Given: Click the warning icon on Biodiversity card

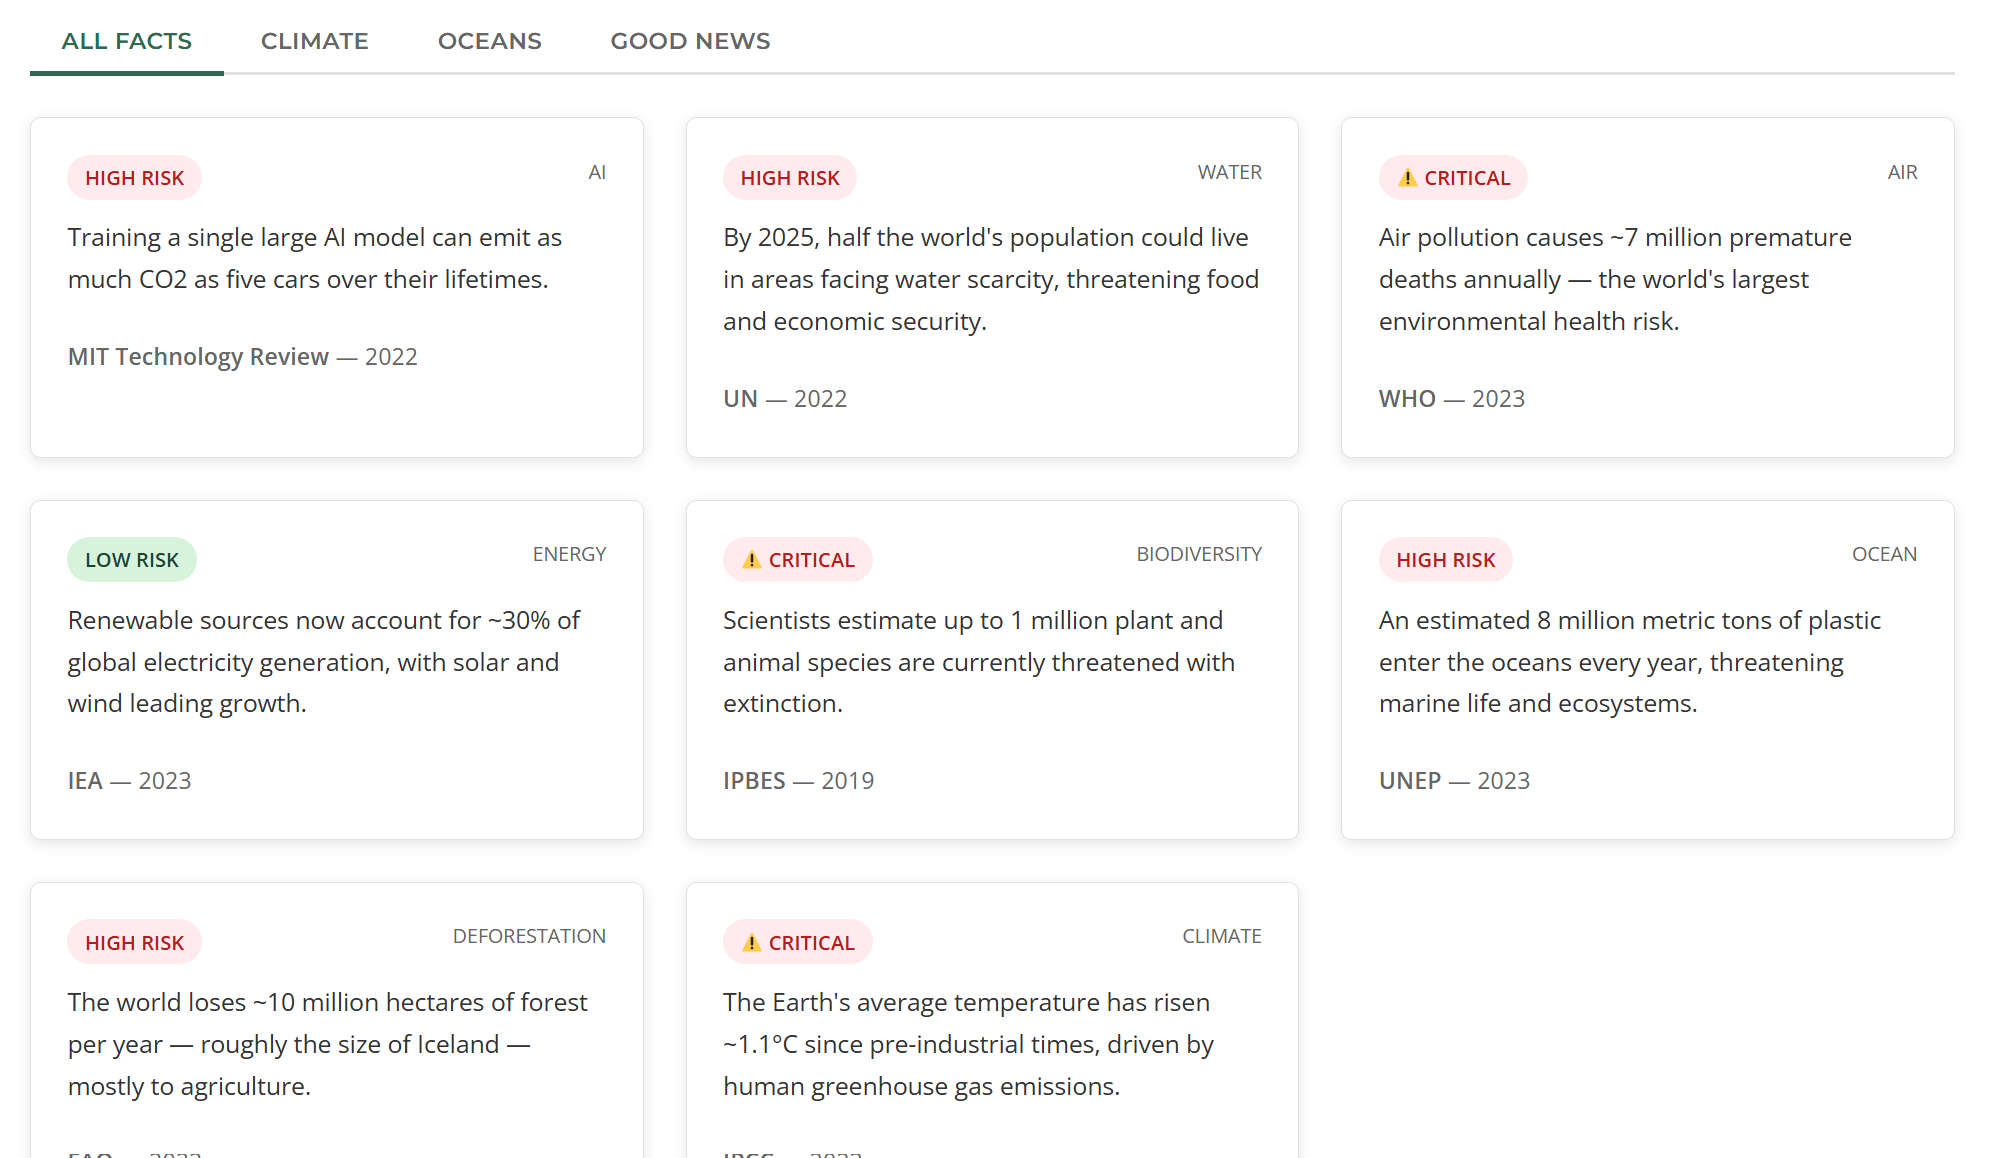Looking at the screenshot, I should coord(751,560).
